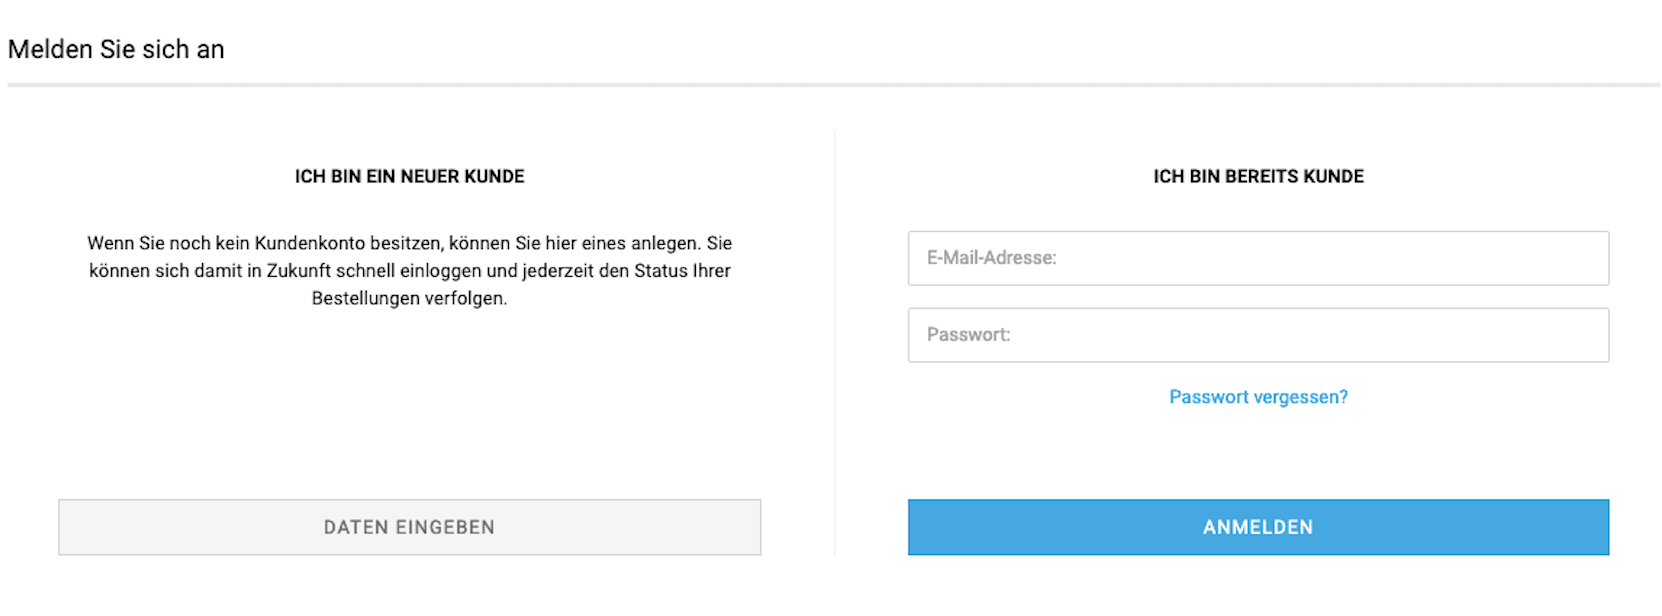Focus the Passwort input field
This screenshot has width=1662, height=616.
(x=1257, y=335)
